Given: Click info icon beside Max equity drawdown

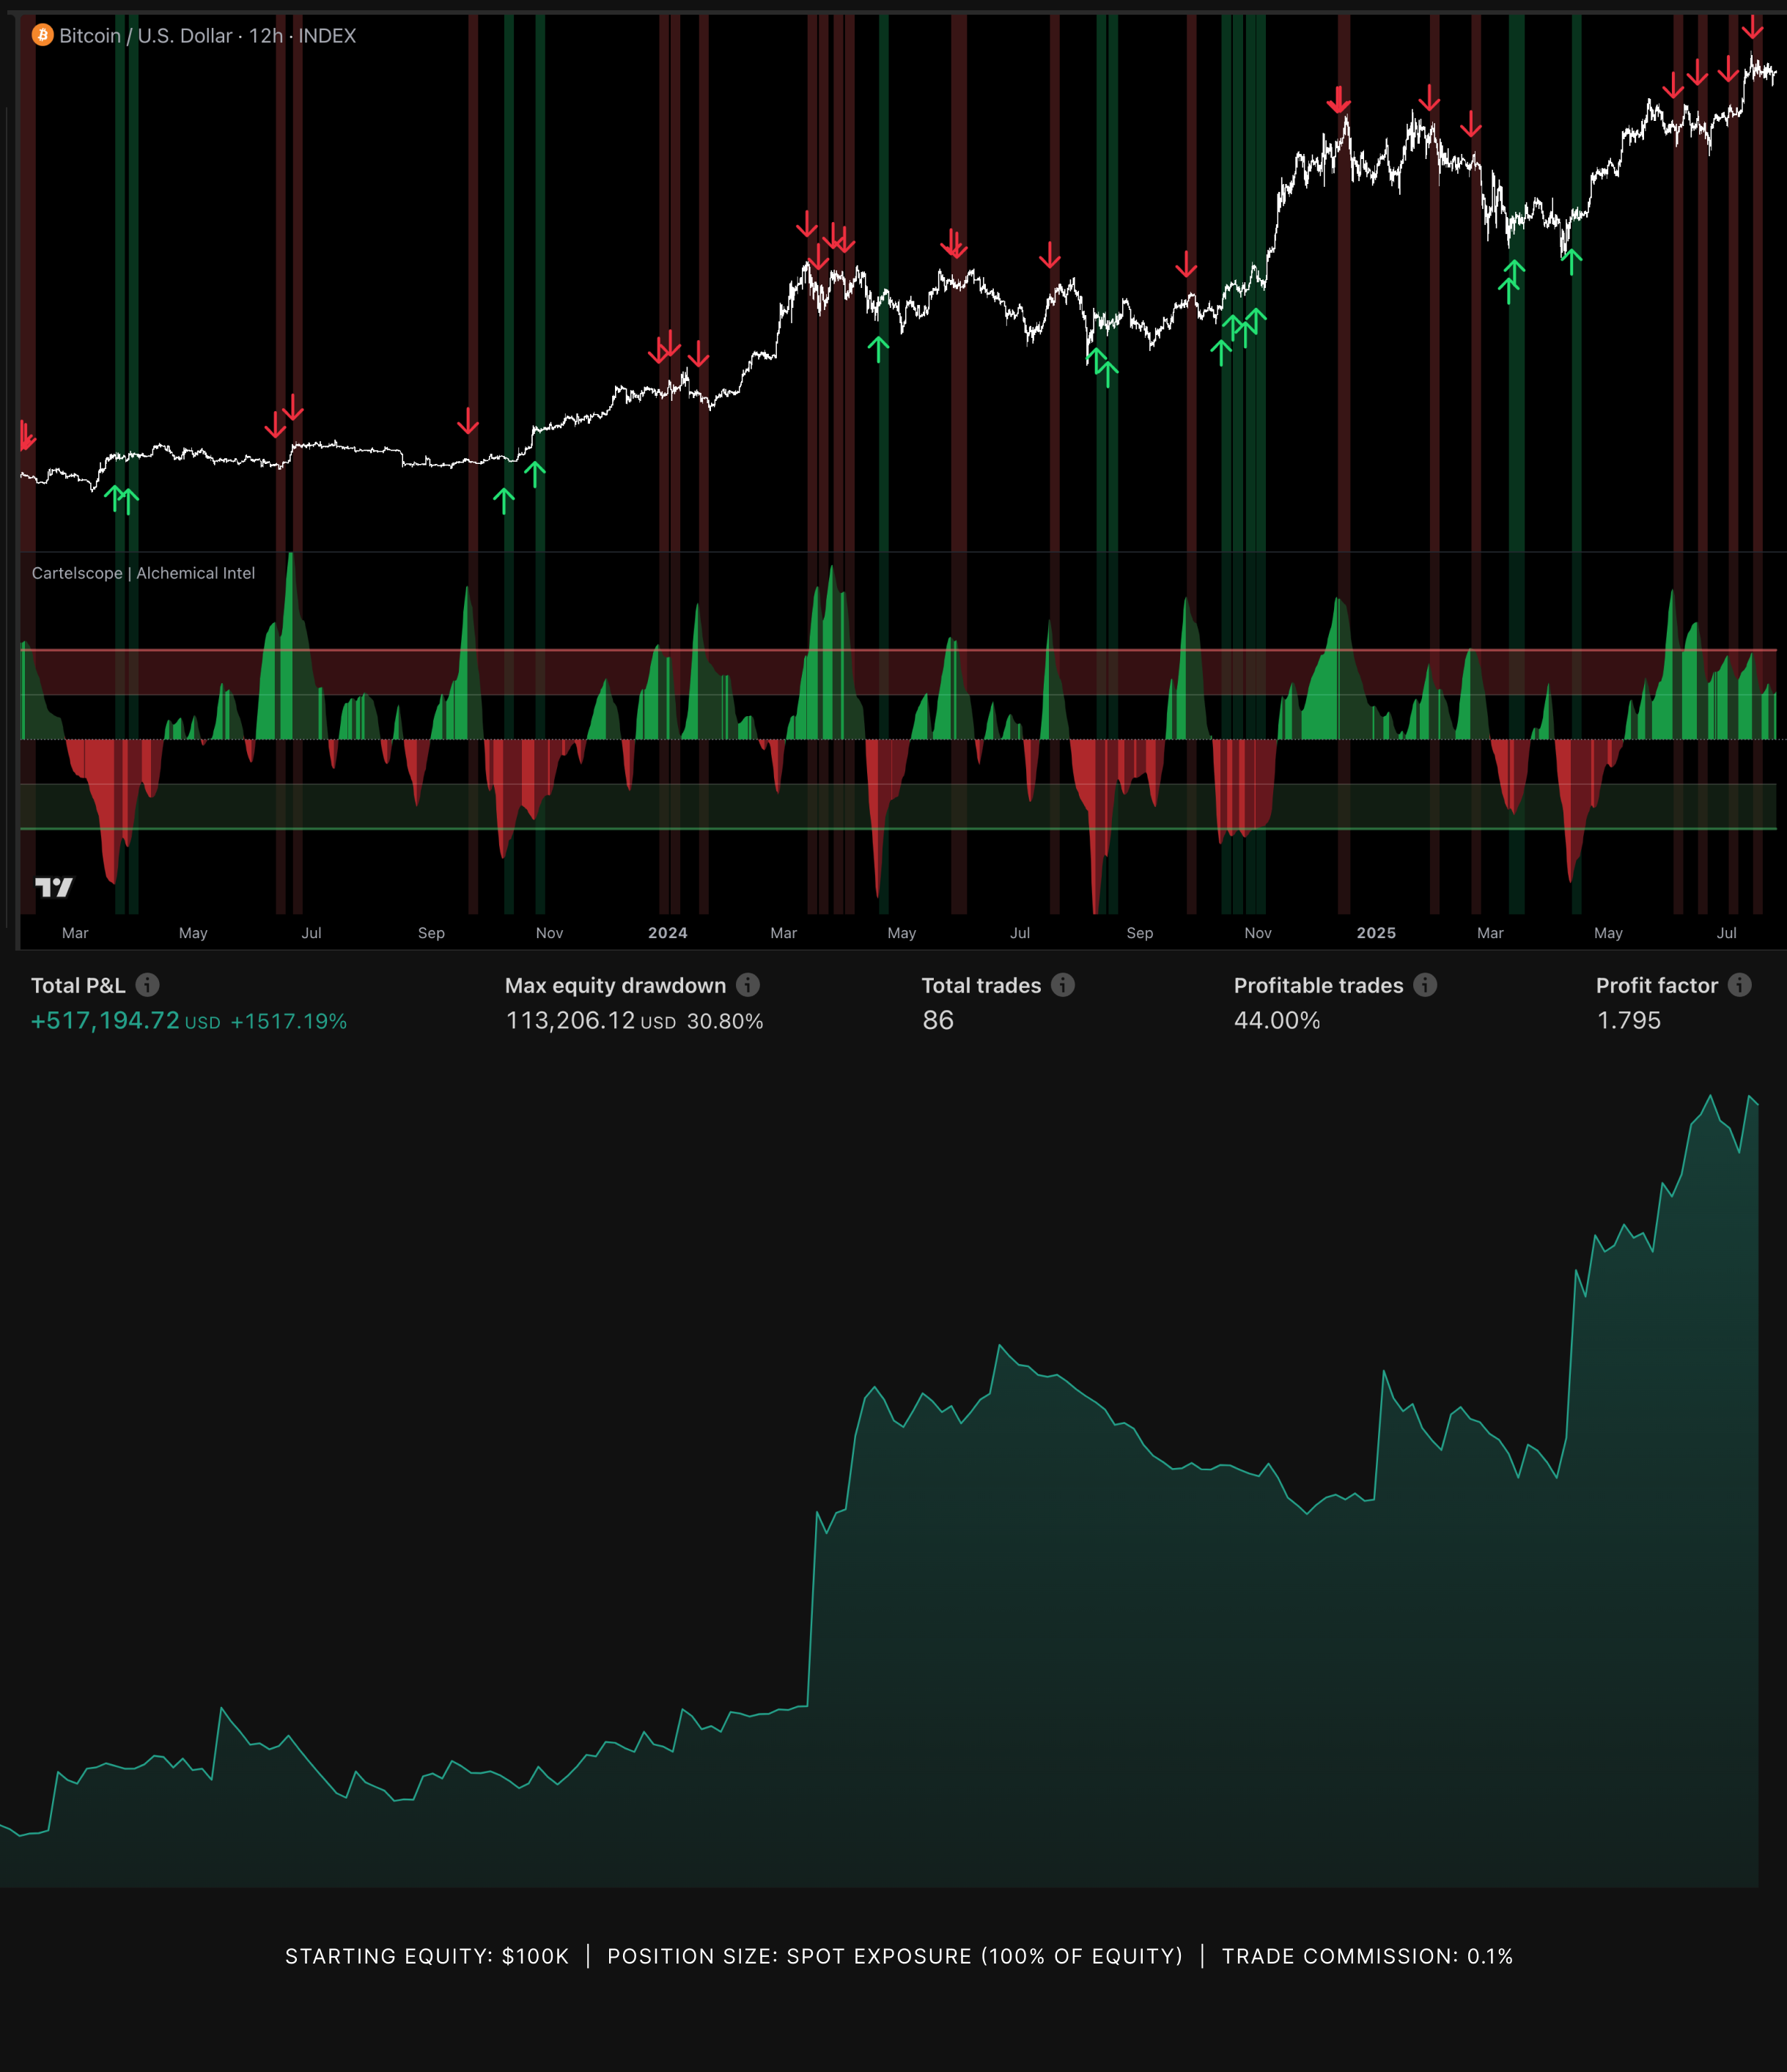Looking at the screenshot, I should (x=748, y=985).
